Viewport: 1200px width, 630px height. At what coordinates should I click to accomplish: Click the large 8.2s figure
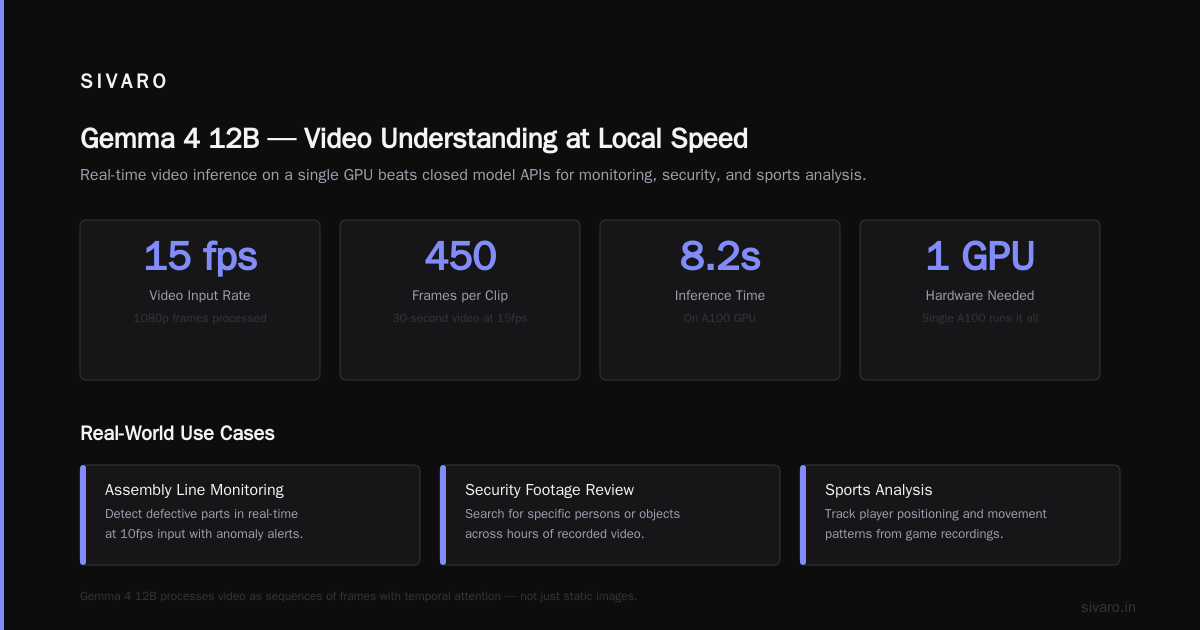720,256
